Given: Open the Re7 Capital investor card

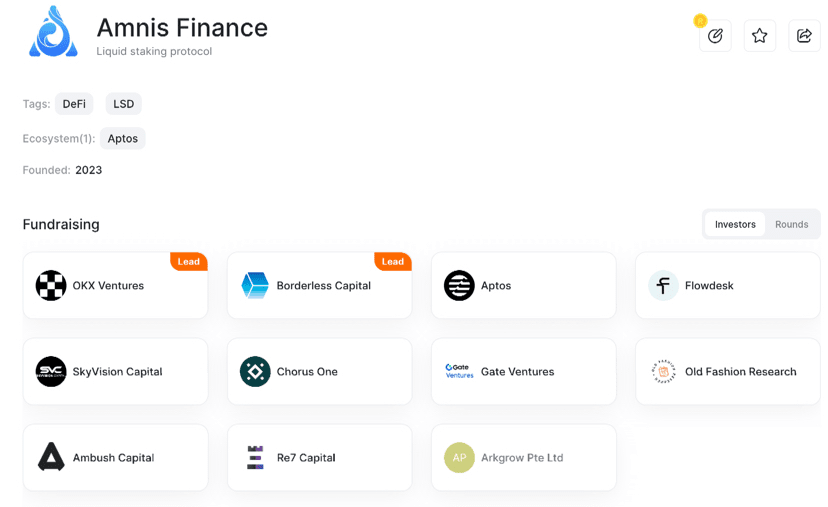Looking at the screenshot, I should click(319, 458).
